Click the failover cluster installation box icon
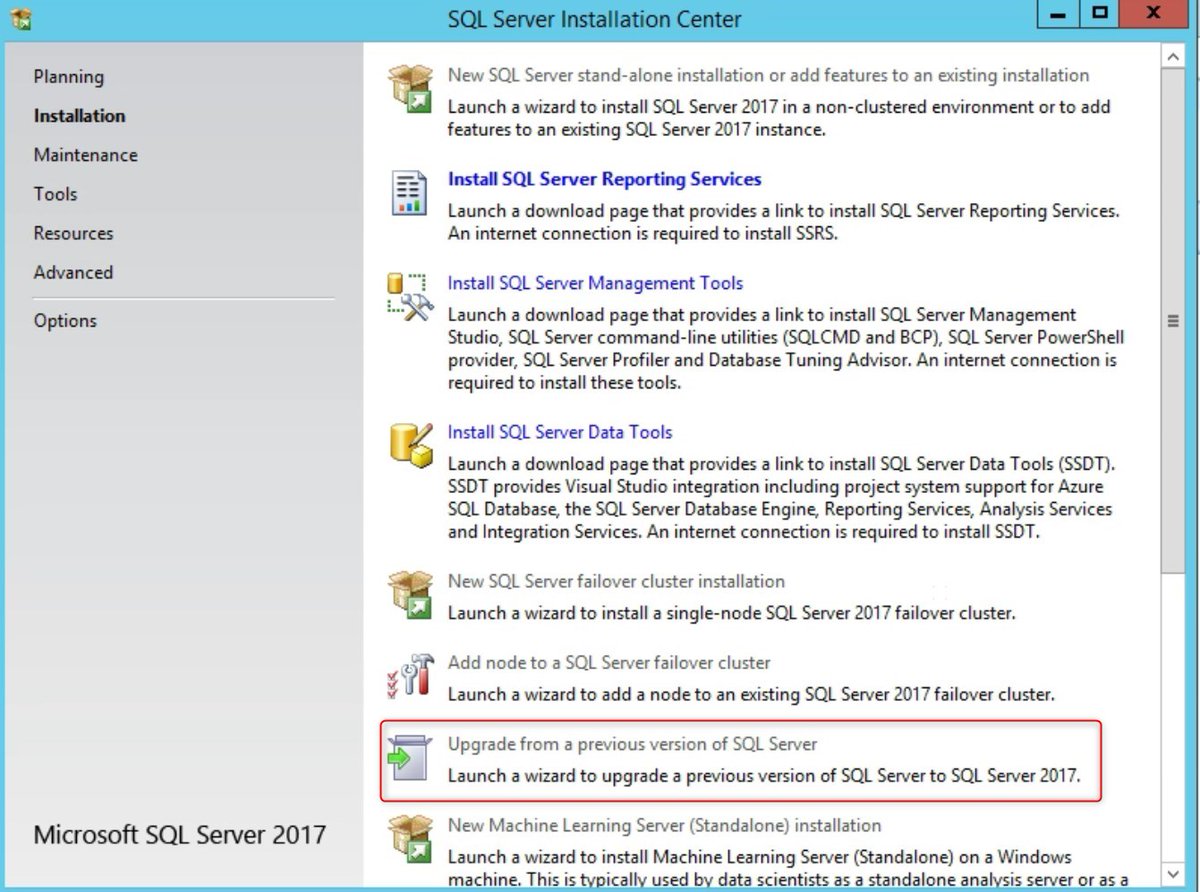1200x892 pixels. click(x=410, y=596)
